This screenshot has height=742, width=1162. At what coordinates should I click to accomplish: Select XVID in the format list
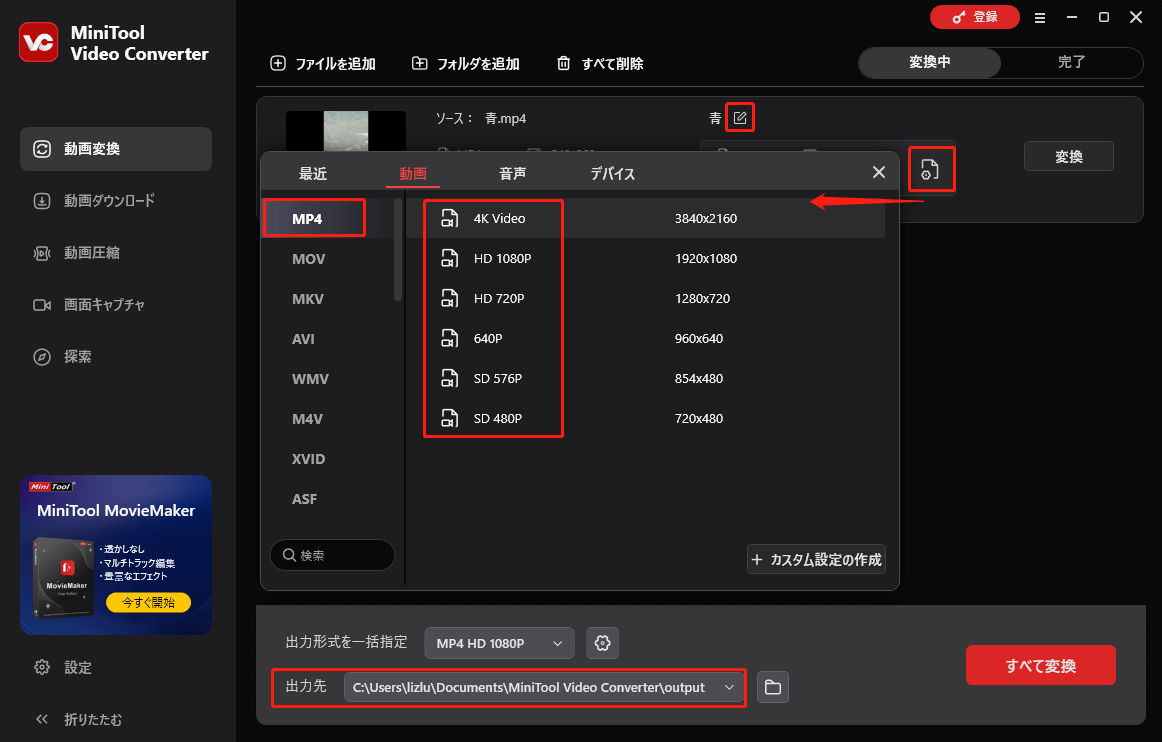(308, 459)
